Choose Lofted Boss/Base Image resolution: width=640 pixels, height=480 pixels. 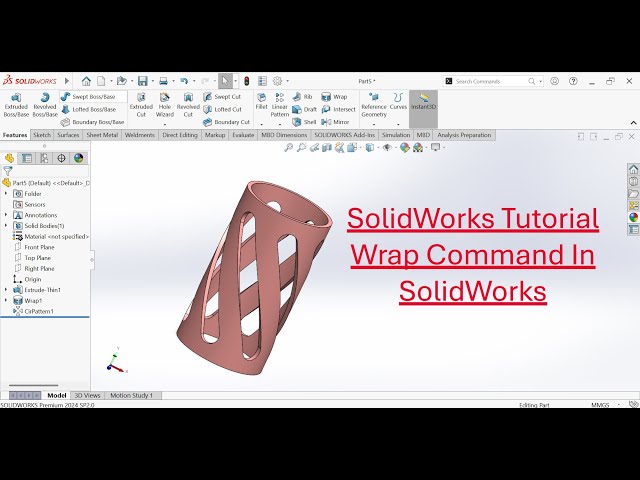coord(88,109)
